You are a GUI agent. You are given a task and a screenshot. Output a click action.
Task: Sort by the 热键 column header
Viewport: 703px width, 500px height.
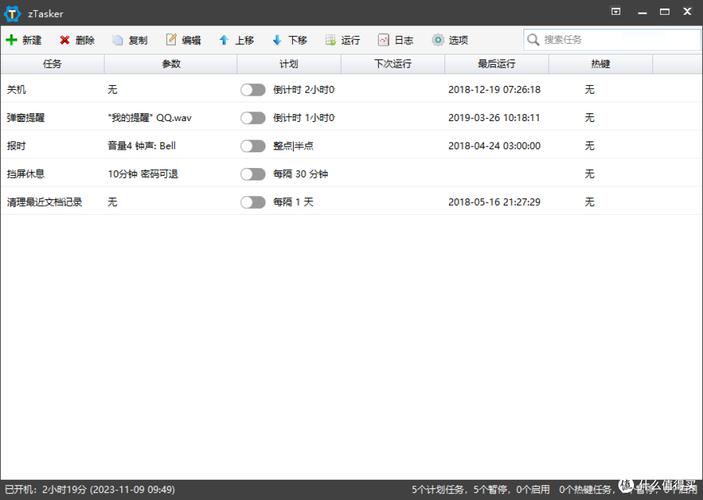(x=601, y=64)
